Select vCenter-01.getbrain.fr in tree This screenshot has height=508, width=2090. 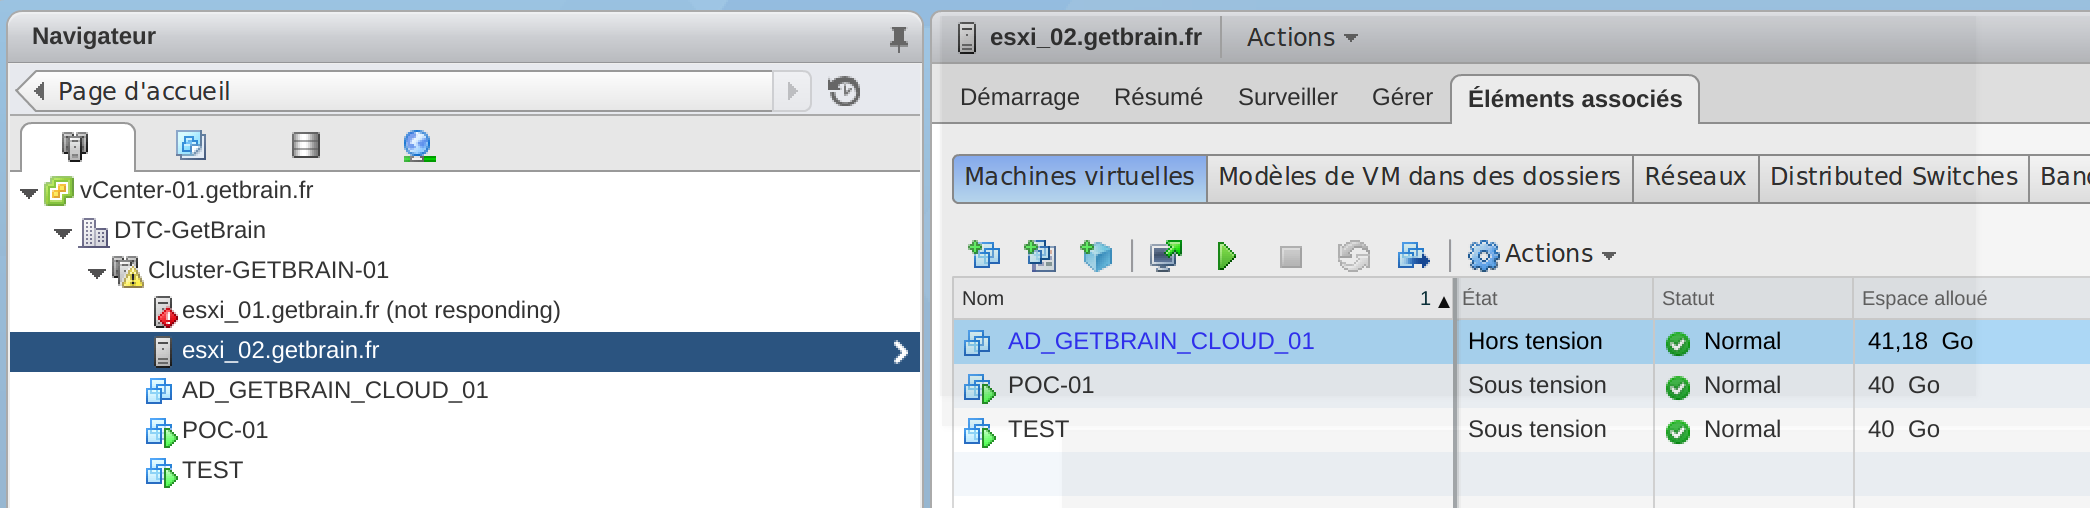click(196, 190)
